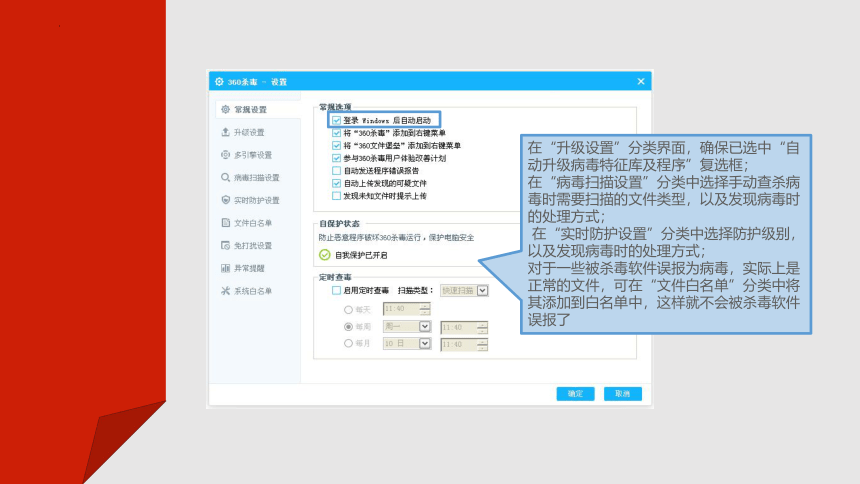This screenshot has width=860, height=484.
Task: Click the 系统白名单 icon
Action: tap(225, 291)
